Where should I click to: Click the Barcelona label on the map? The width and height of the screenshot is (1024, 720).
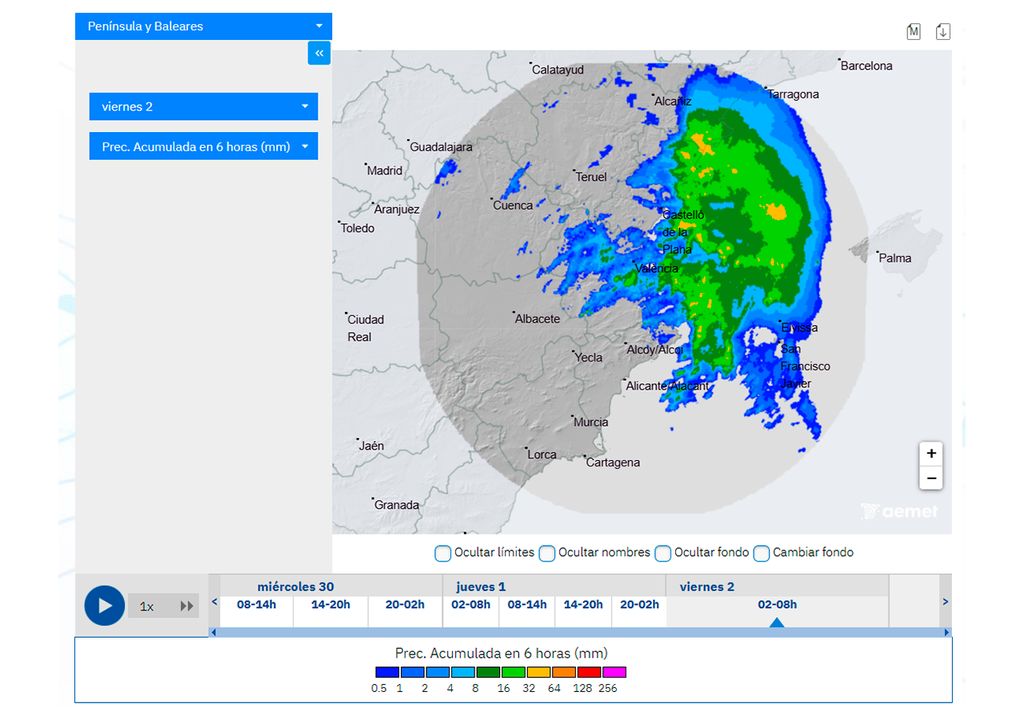866,66
